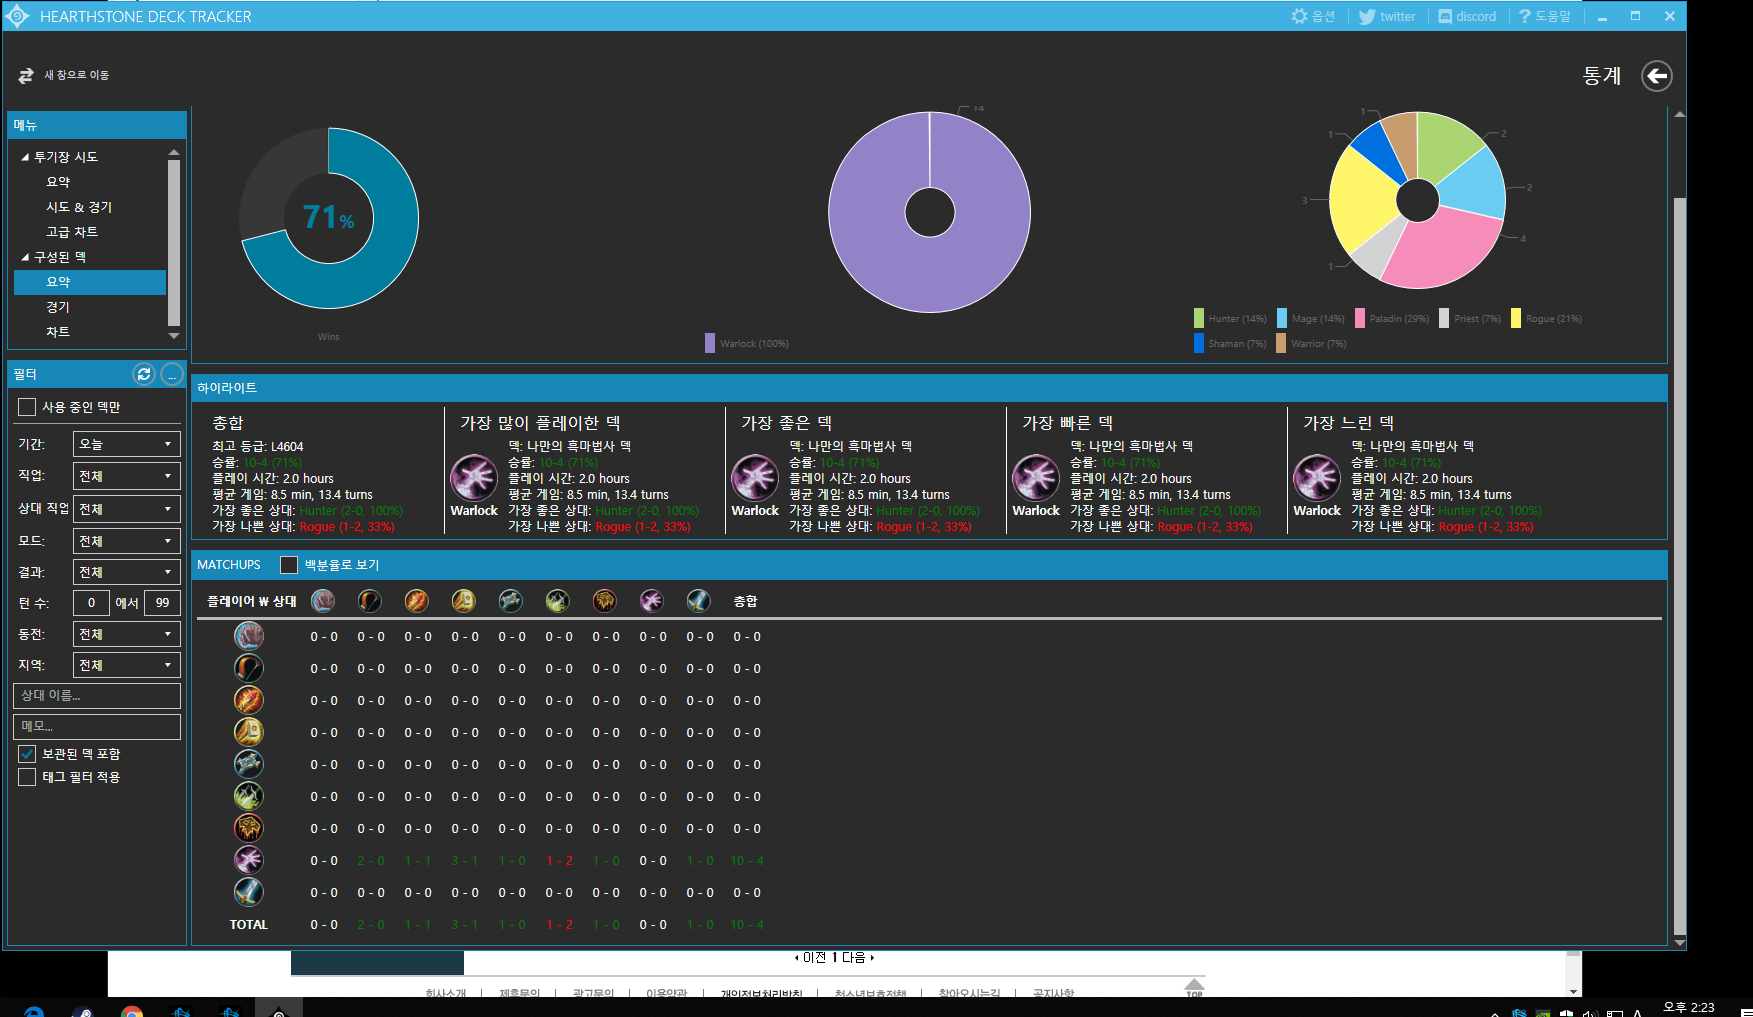The height and width of the screenshot is (1017, 1753).
Task: Select the Druid player row icon
Action: 249,636
